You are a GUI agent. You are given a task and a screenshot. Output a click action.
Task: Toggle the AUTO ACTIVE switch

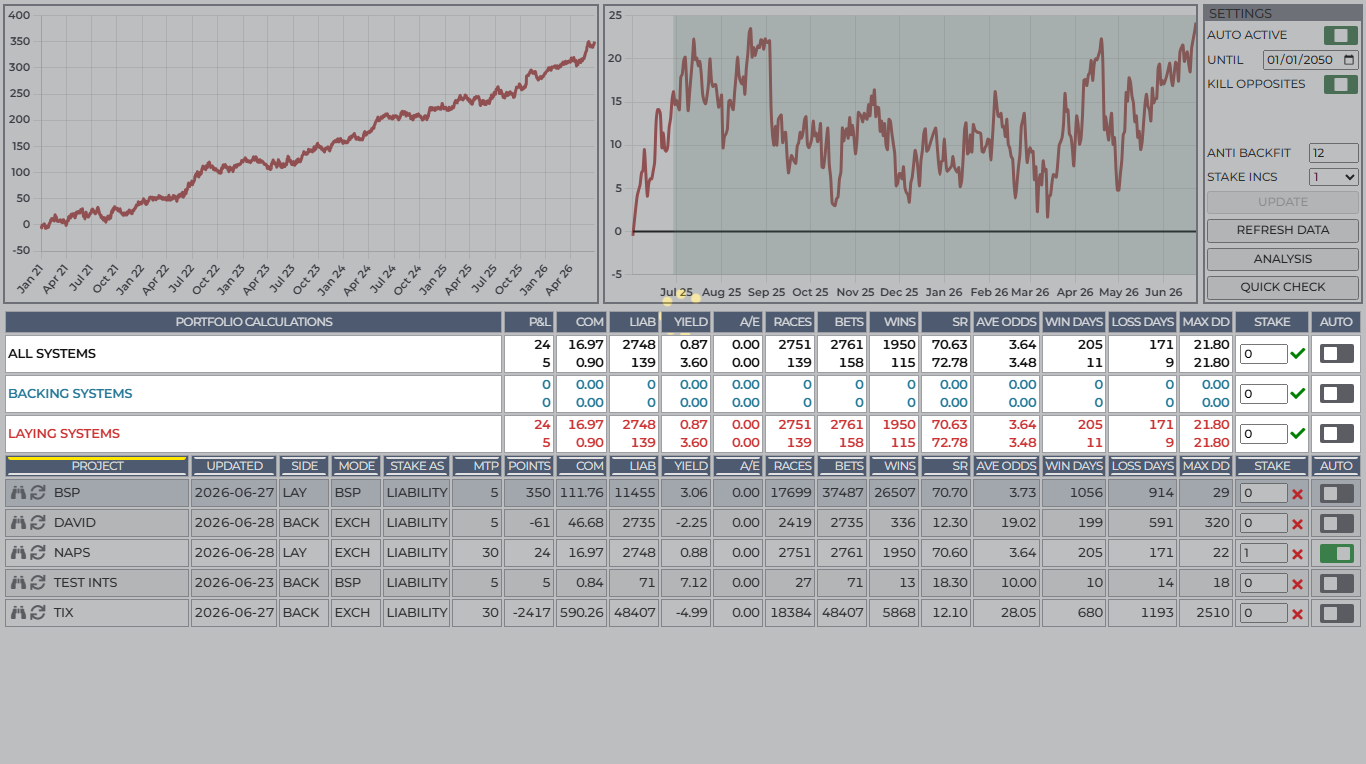click(1340, 35)
